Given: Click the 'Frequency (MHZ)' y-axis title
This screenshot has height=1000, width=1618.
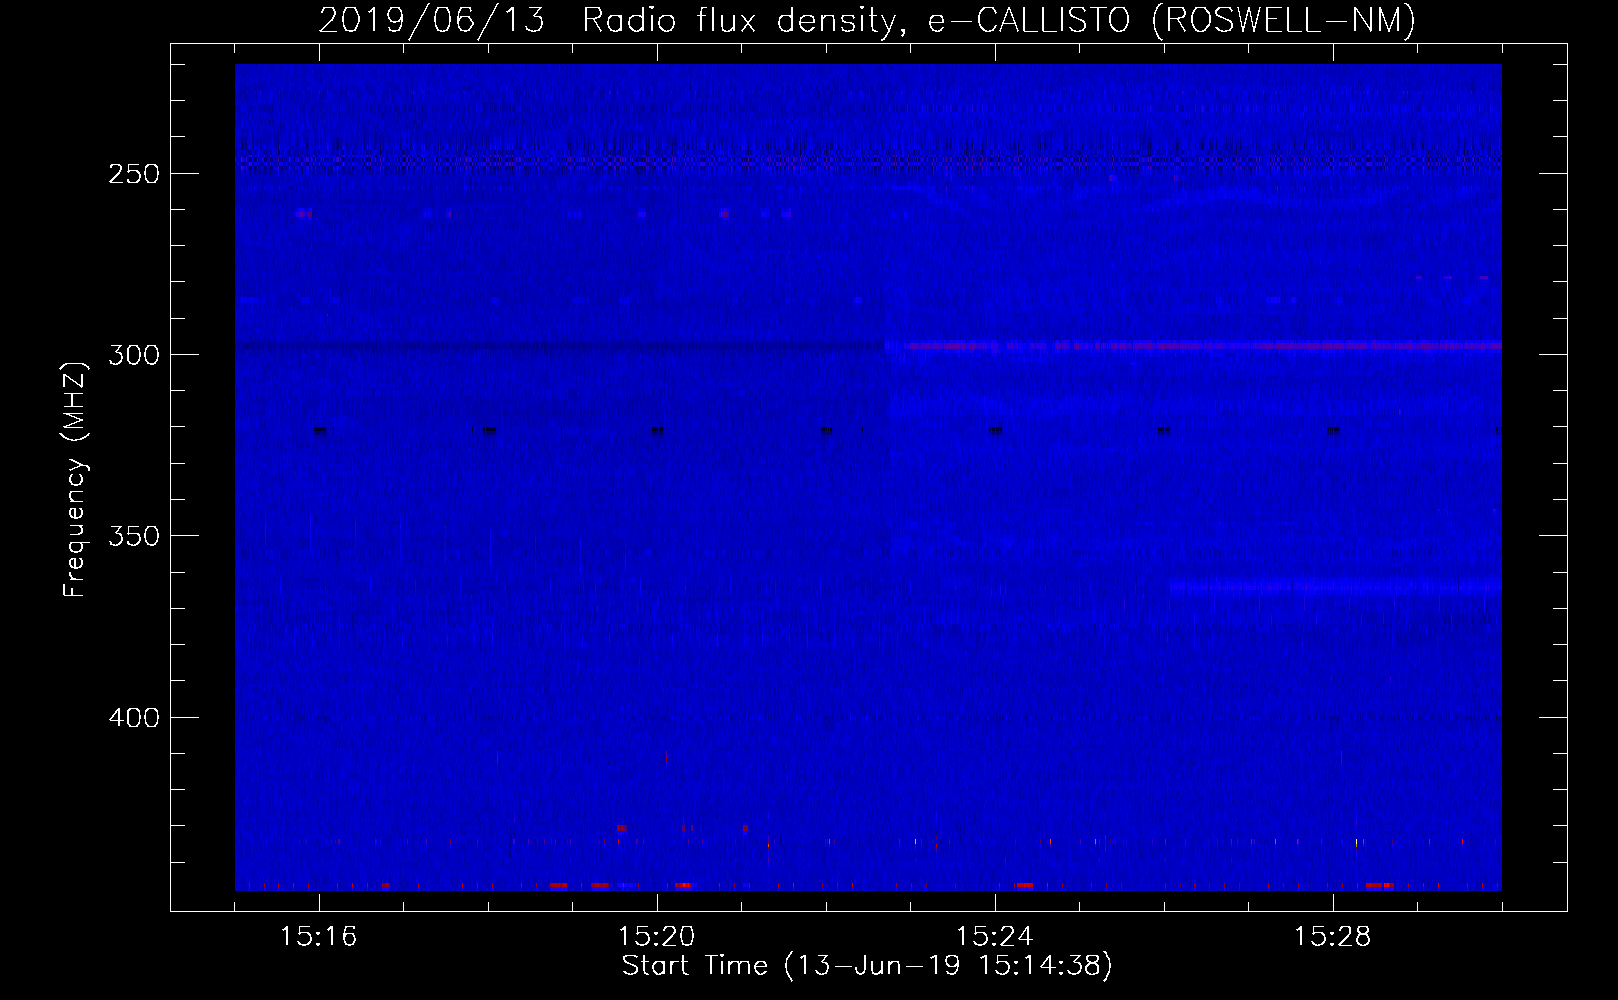Looking at the screenshot, I should [75, 479].
